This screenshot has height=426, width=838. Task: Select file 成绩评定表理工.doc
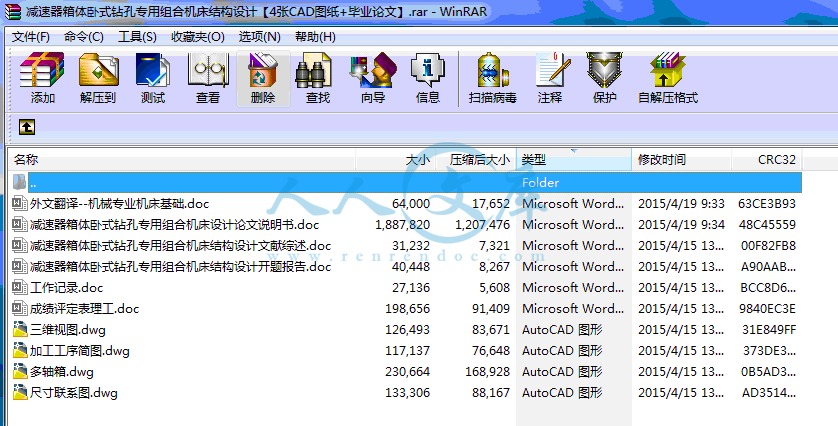pyautogui.click(x=84, y=308)
